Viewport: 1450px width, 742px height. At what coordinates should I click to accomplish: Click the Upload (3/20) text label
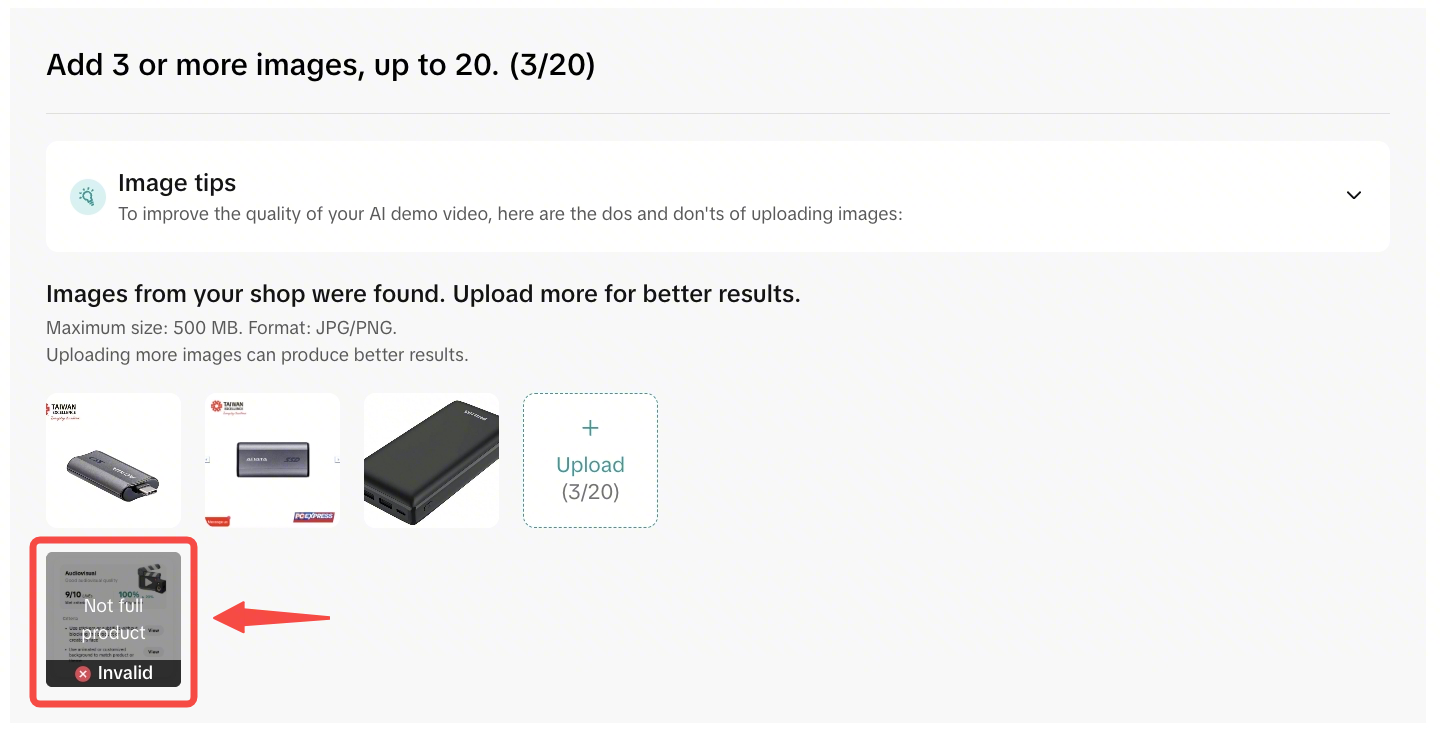click(590, 477)
